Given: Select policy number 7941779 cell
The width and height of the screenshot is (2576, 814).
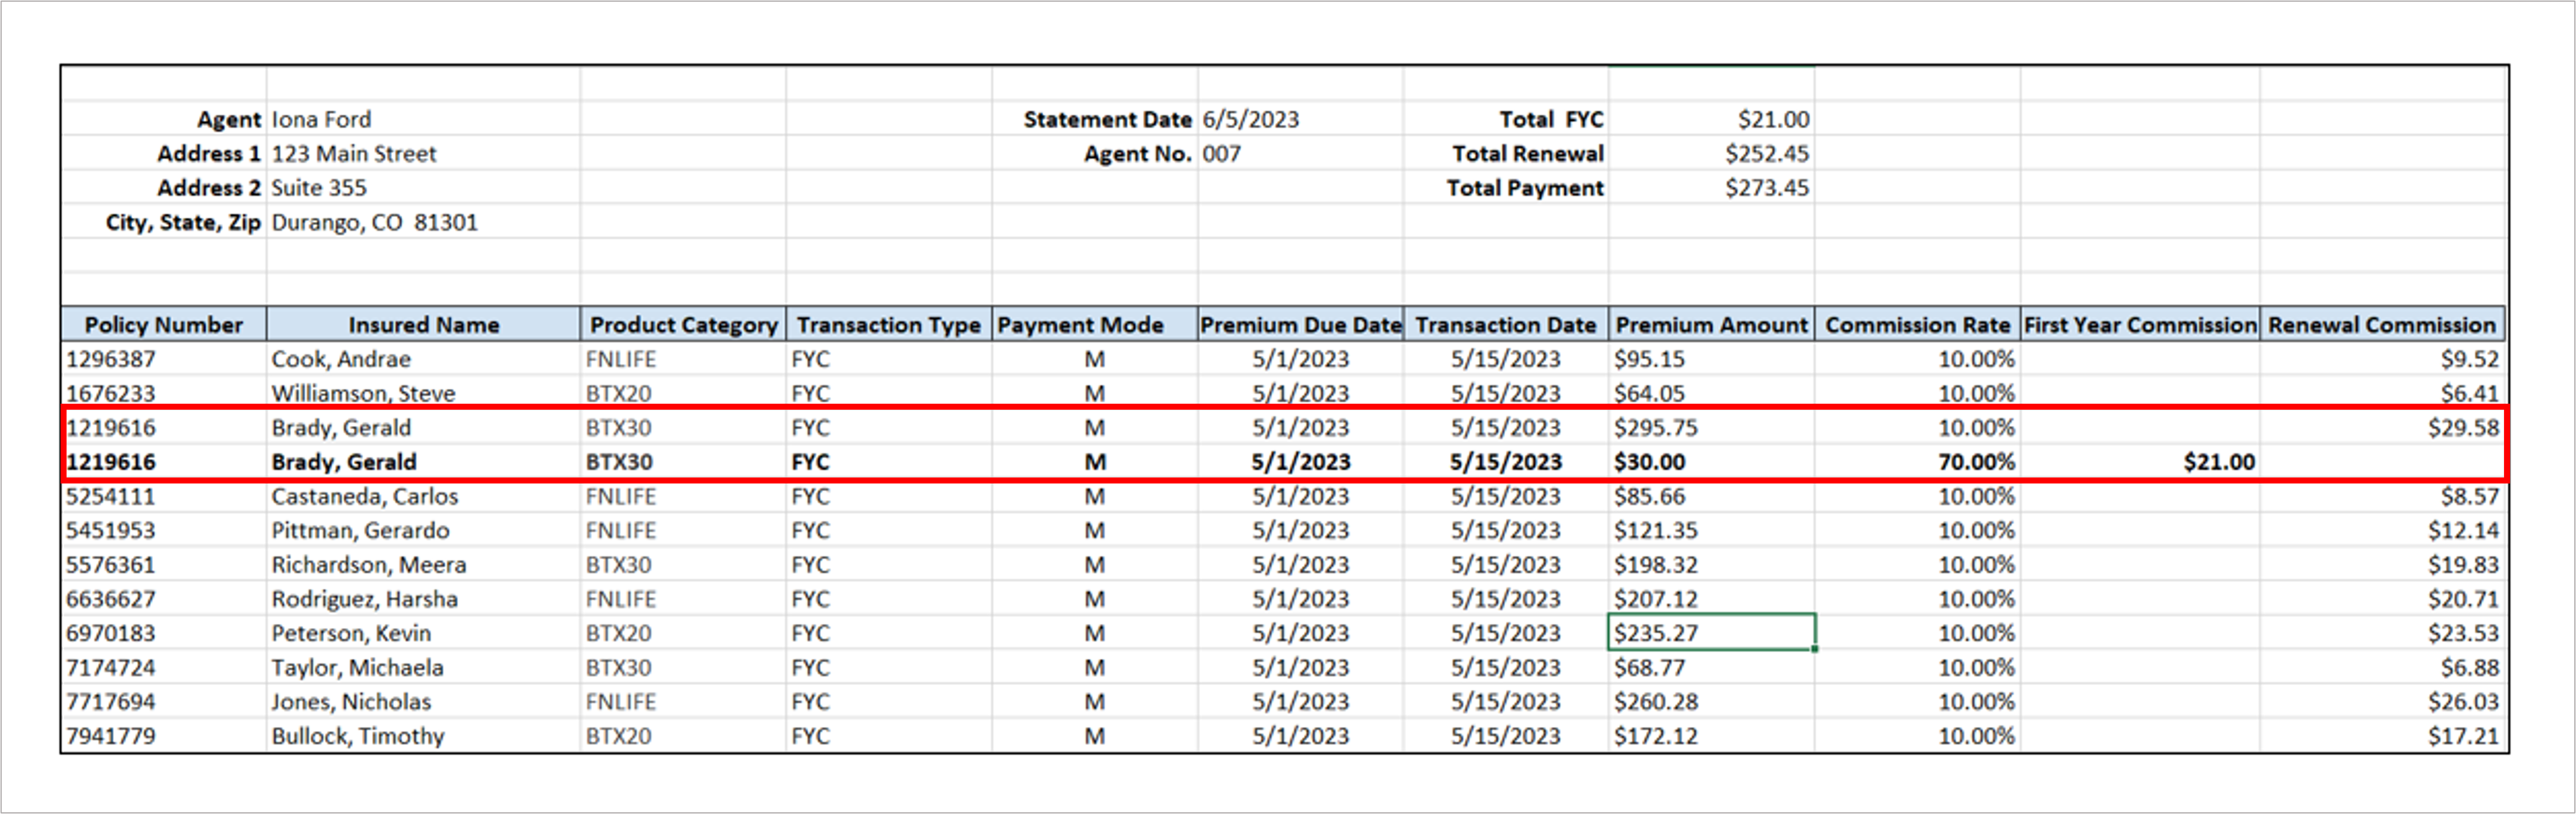Looking at the screenshot, I should coord(111,736).
